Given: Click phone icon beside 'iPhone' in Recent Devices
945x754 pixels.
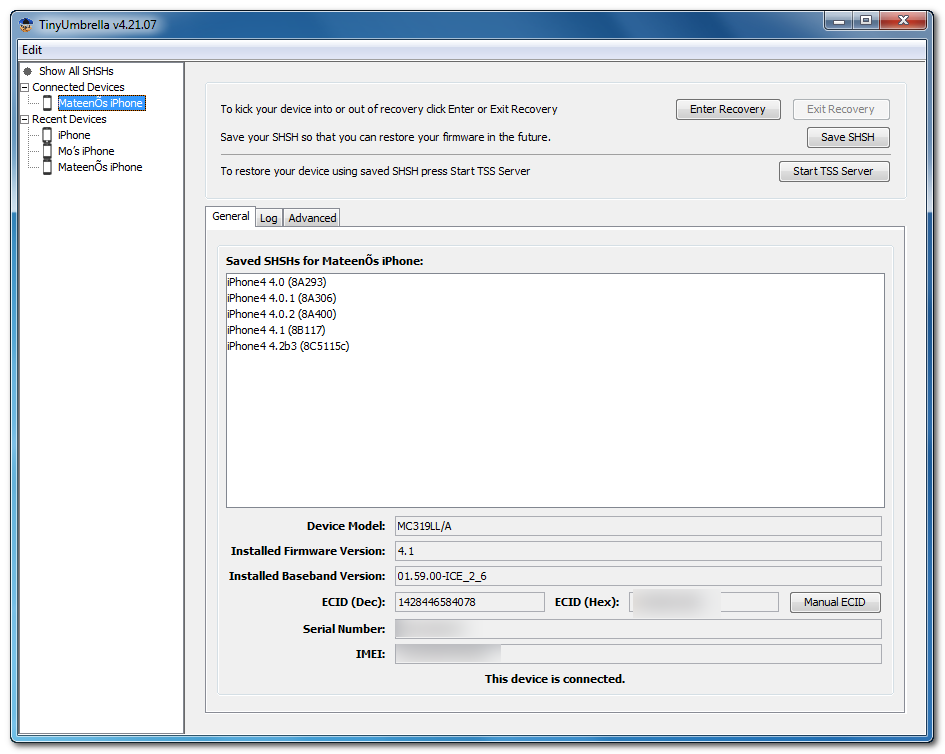Looking at the screenshot, I should (x=47, y=135).
